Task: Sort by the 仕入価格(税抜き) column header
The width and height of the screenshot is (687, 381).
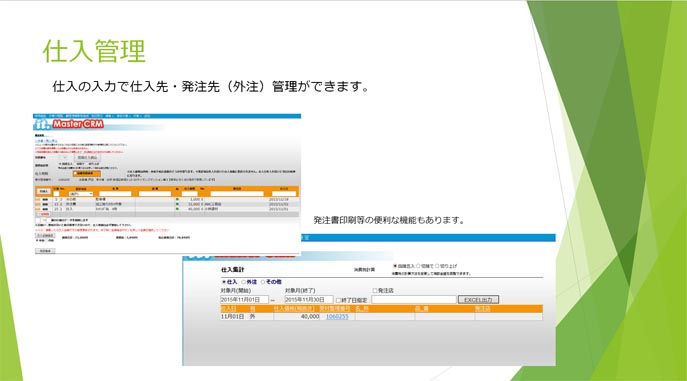Action: point(294,309)
